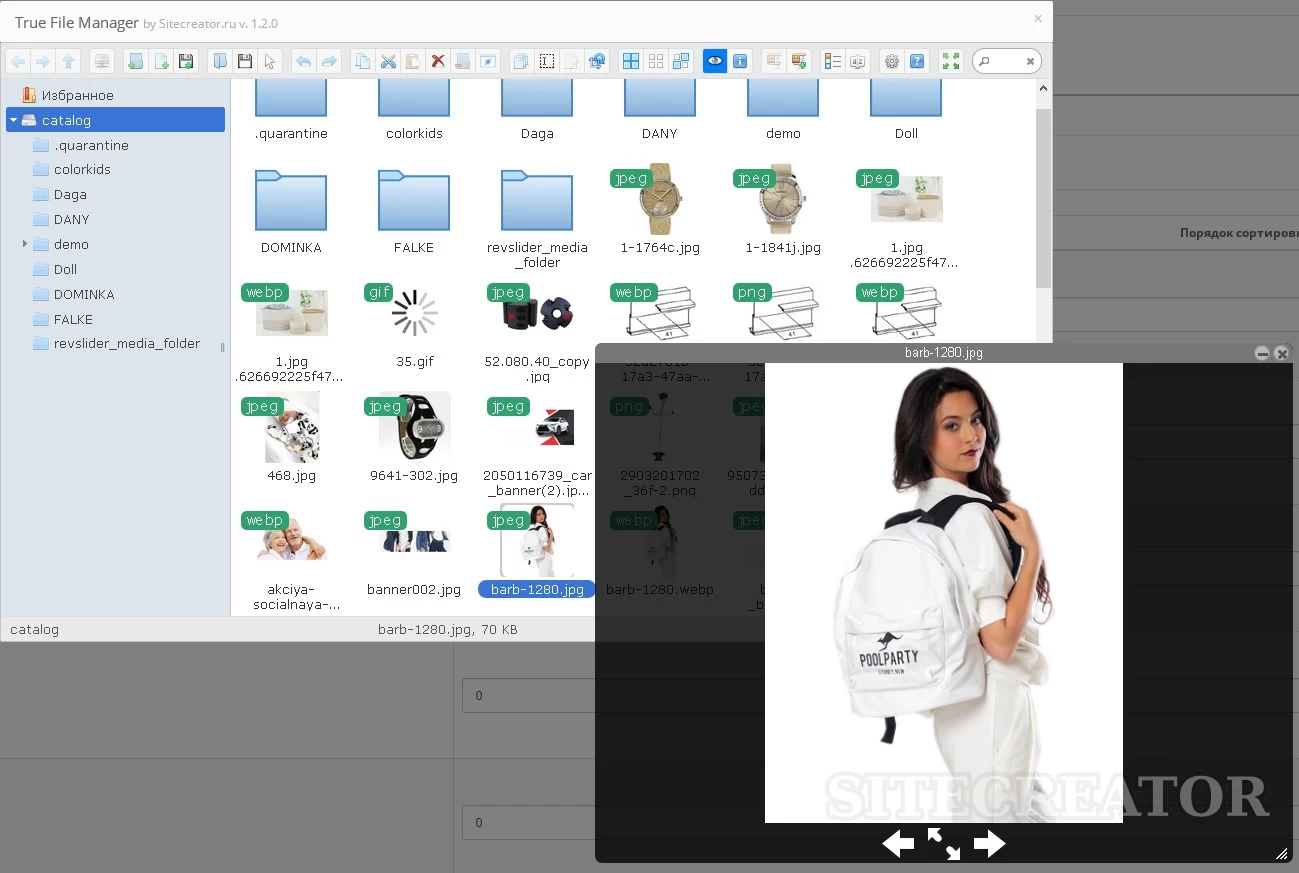Screen dimensions: 1299x873
Task: Extract files from archive
Action: pos(774,61)
